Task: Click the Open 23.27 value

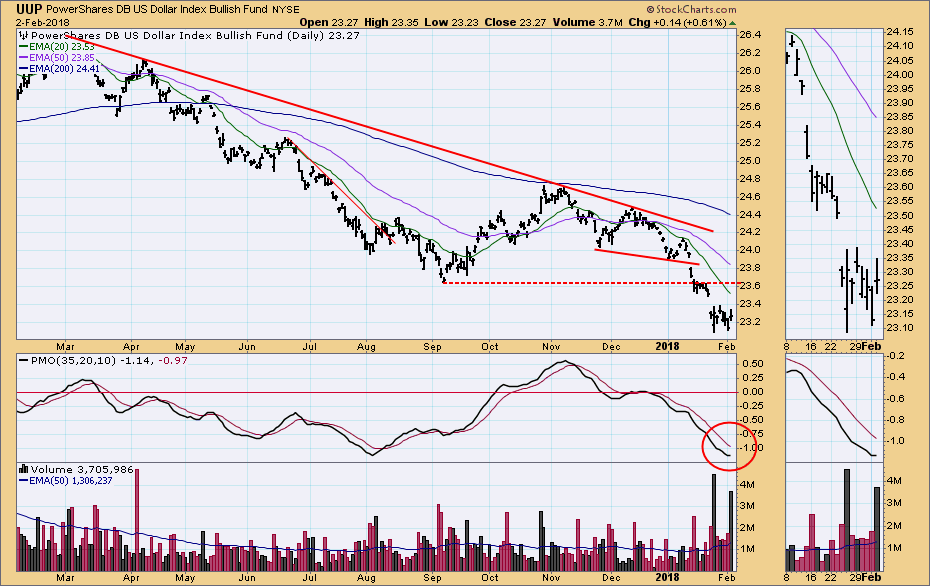Action: [328, 23]
